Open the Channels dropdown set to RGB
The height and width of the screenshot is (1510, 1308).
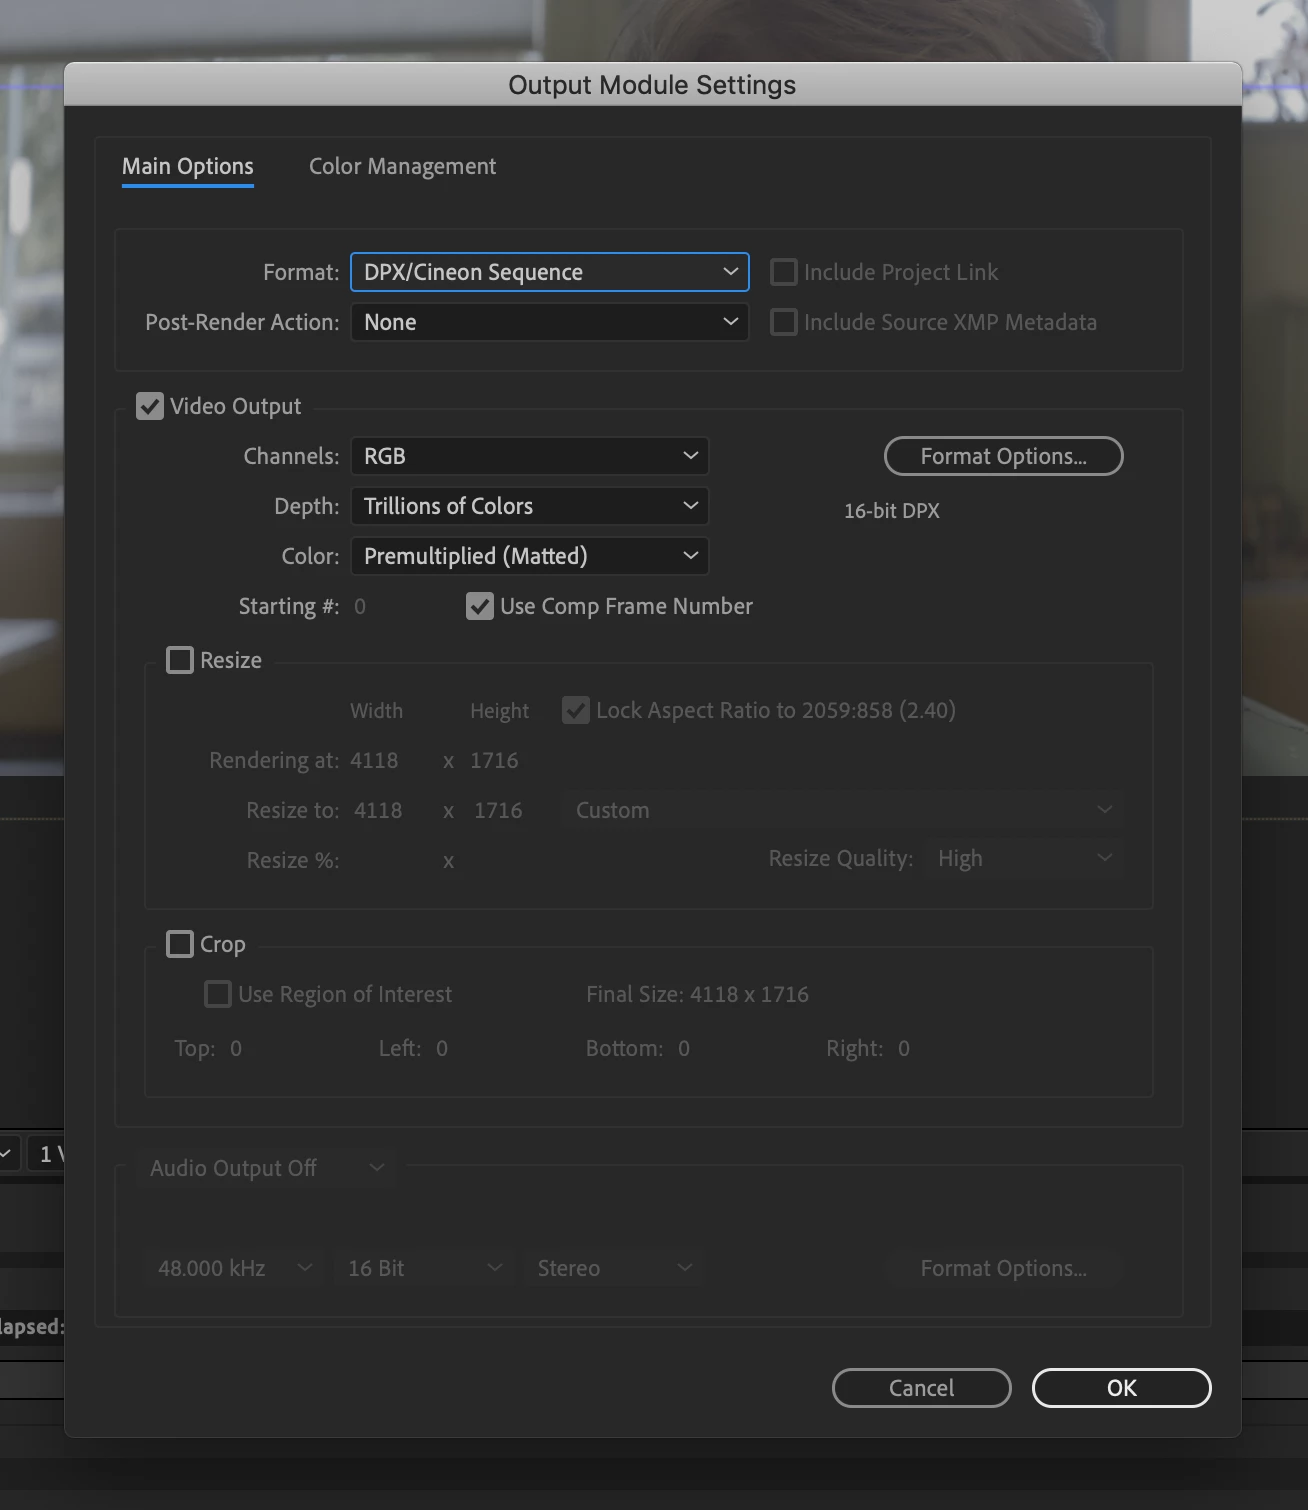(x=529, y=456)
